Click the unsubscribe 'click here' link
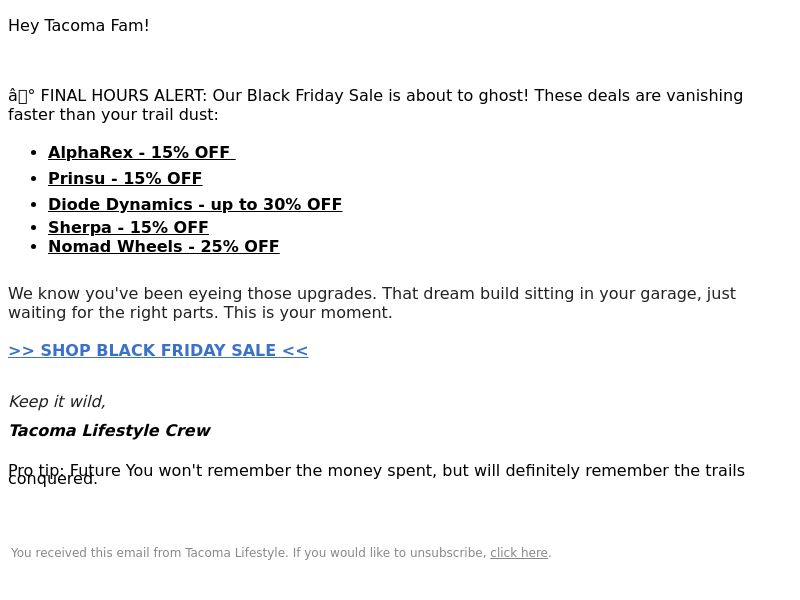800x600 pixels. [x=519, y=553]
